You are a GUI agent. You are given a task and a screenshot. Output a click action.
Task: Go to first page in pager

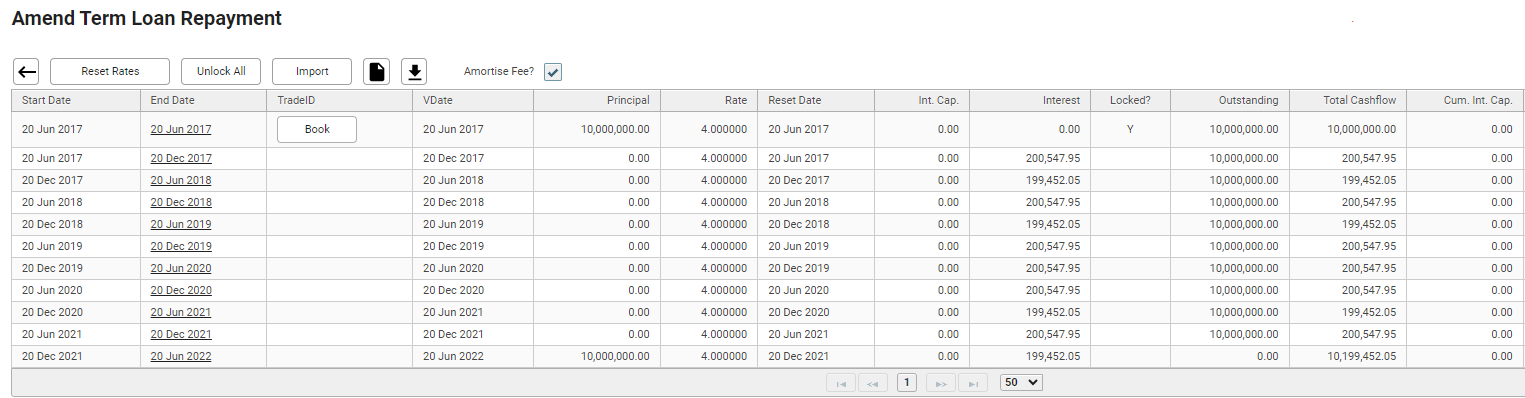coord(841,382)
